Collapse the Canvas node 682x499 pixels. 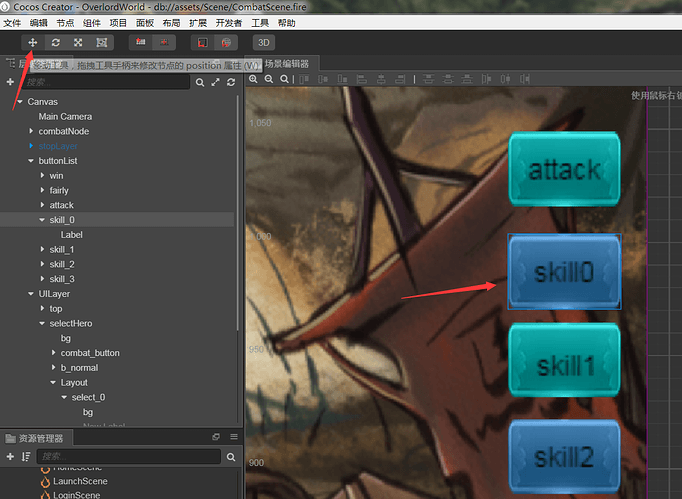pyautogui.click(x=20, y=101)
